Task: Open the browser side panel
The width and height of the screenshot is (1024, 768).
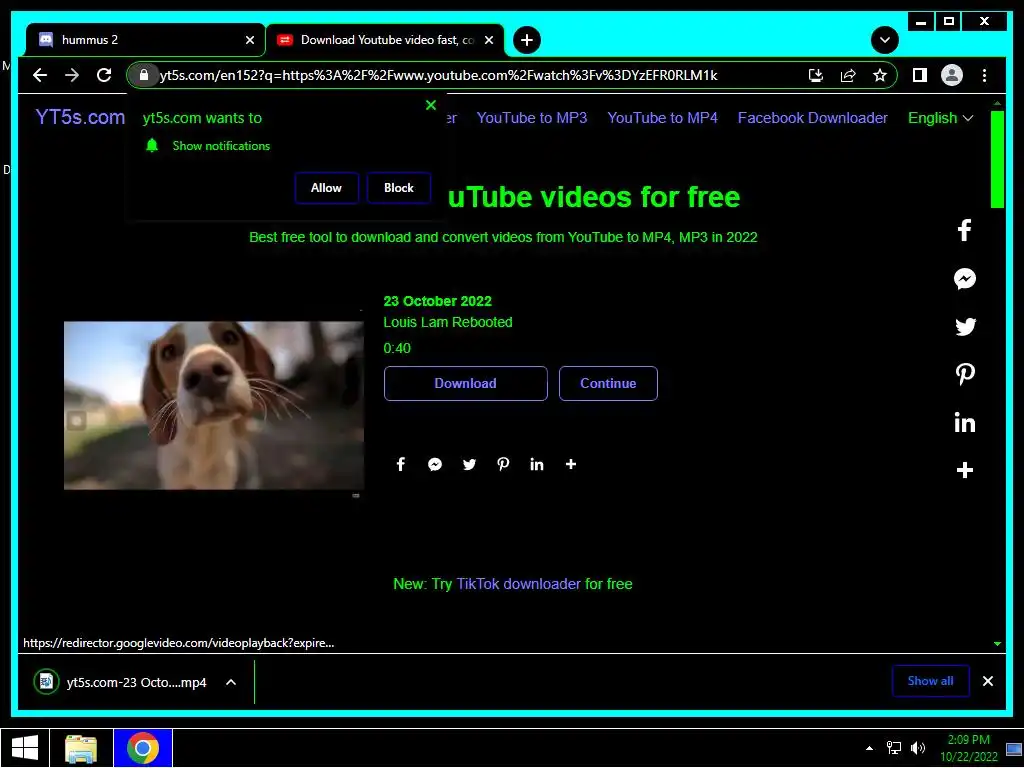Action: click(920, 75)
